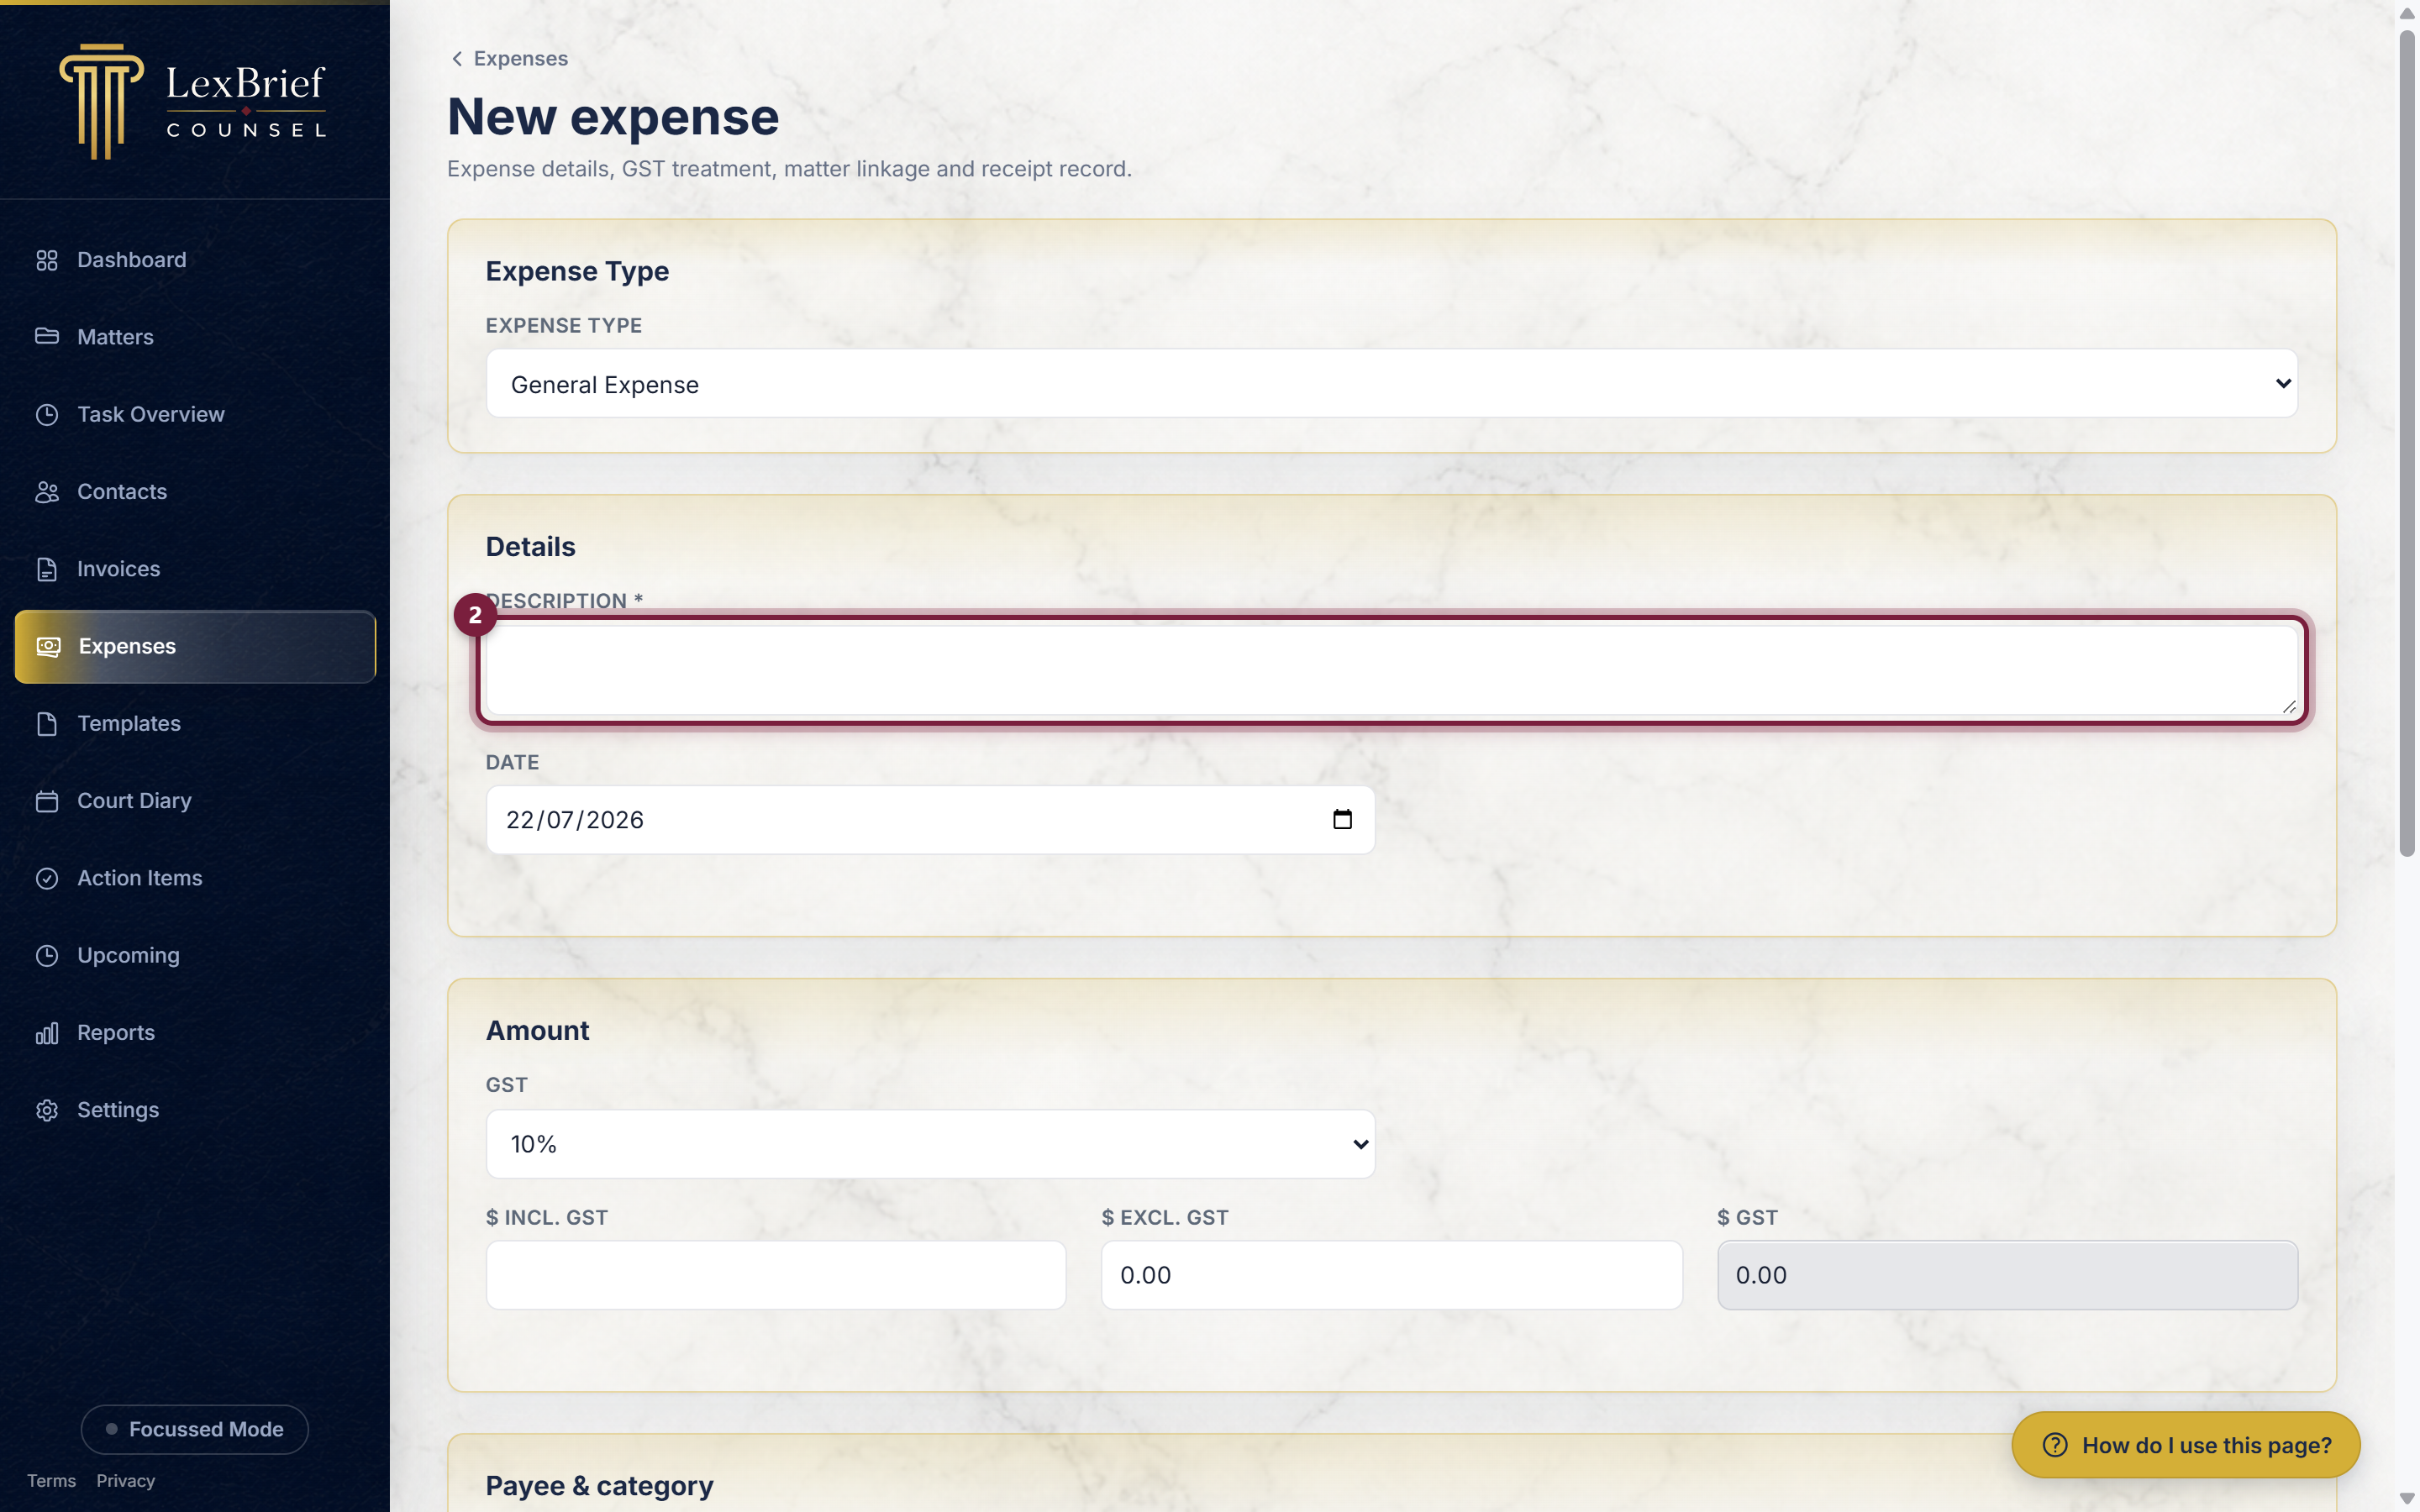Image resolution: width=2420 pixels, height=1512 pixels.
Task: Click the $ Incl. GST input
Action: click(x=776, y=1275)
